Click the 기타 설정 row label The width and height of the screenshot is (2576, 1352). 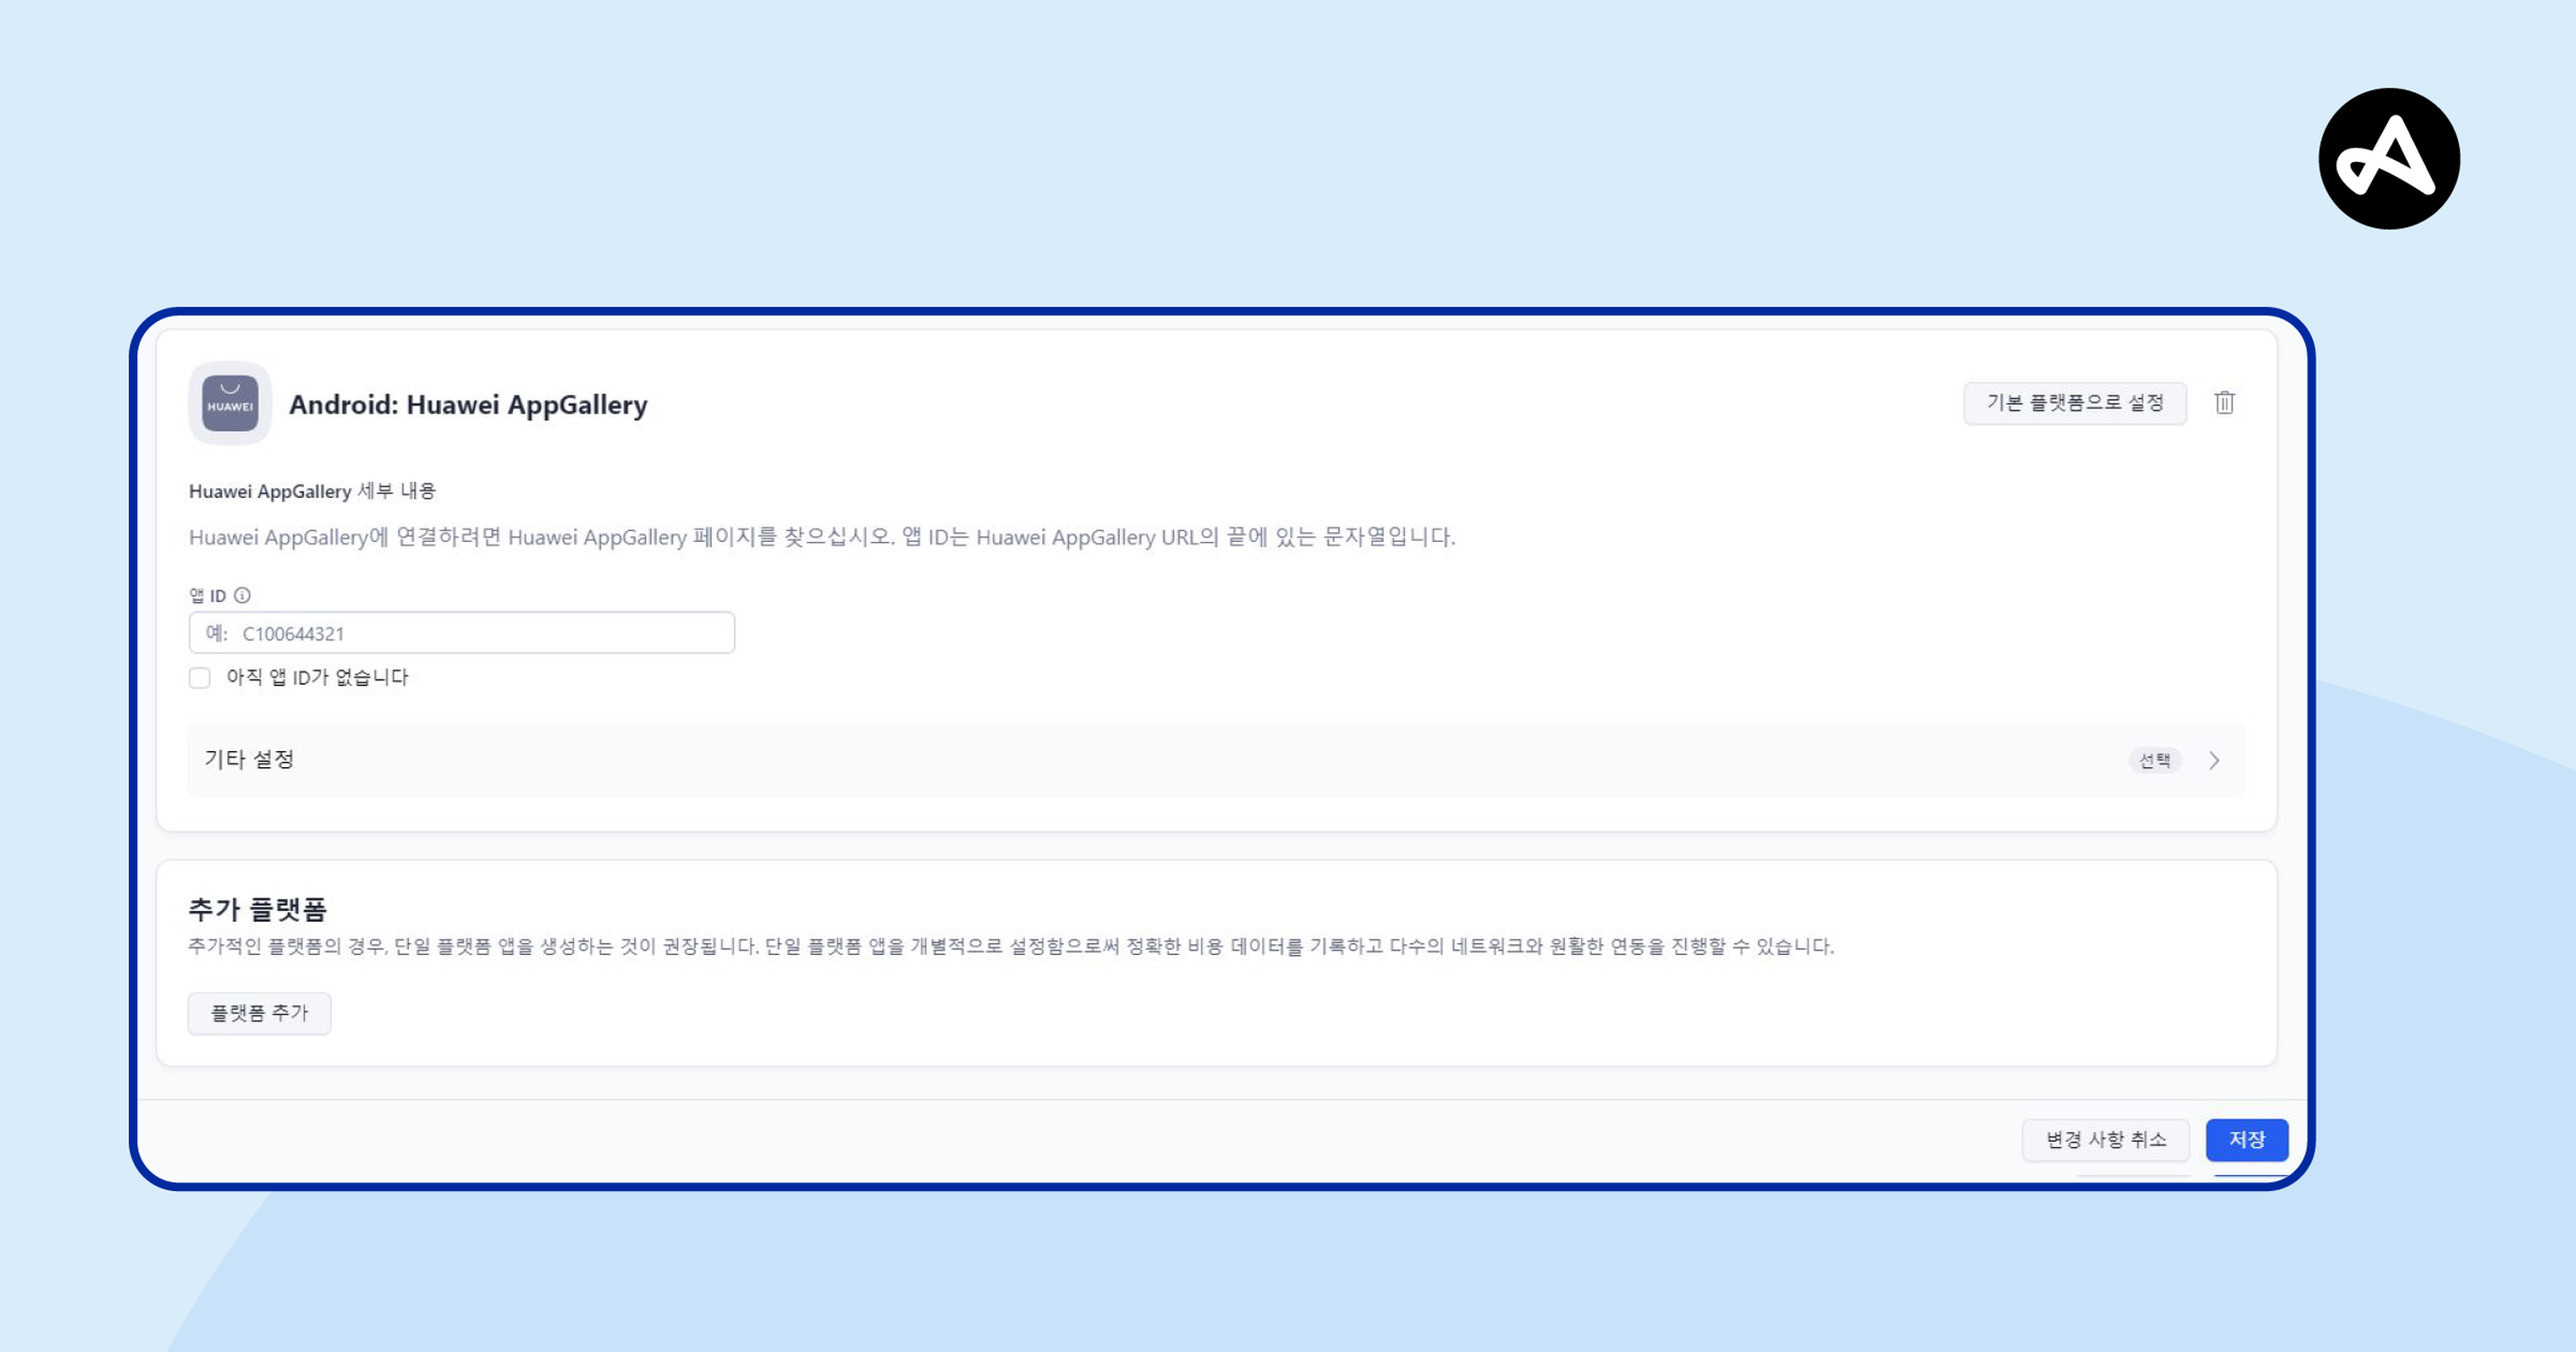[249, 760]
